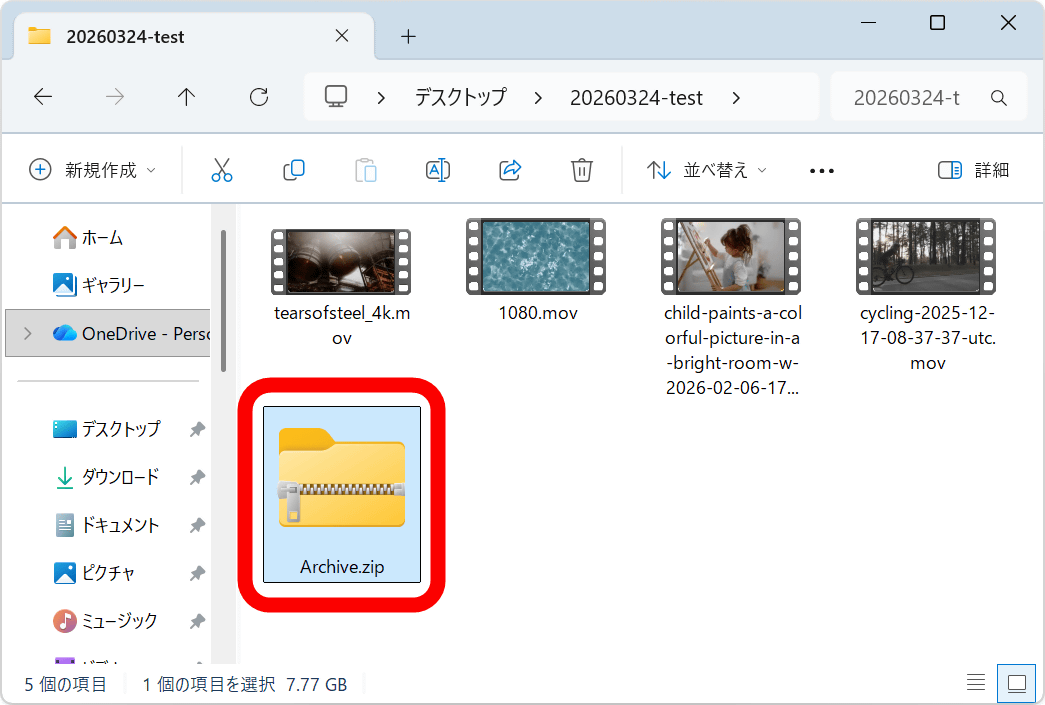Expand chevron after 20260324-test breadcrumb
This screenshot has width=1045, height=705.
(x=736, y=99)
